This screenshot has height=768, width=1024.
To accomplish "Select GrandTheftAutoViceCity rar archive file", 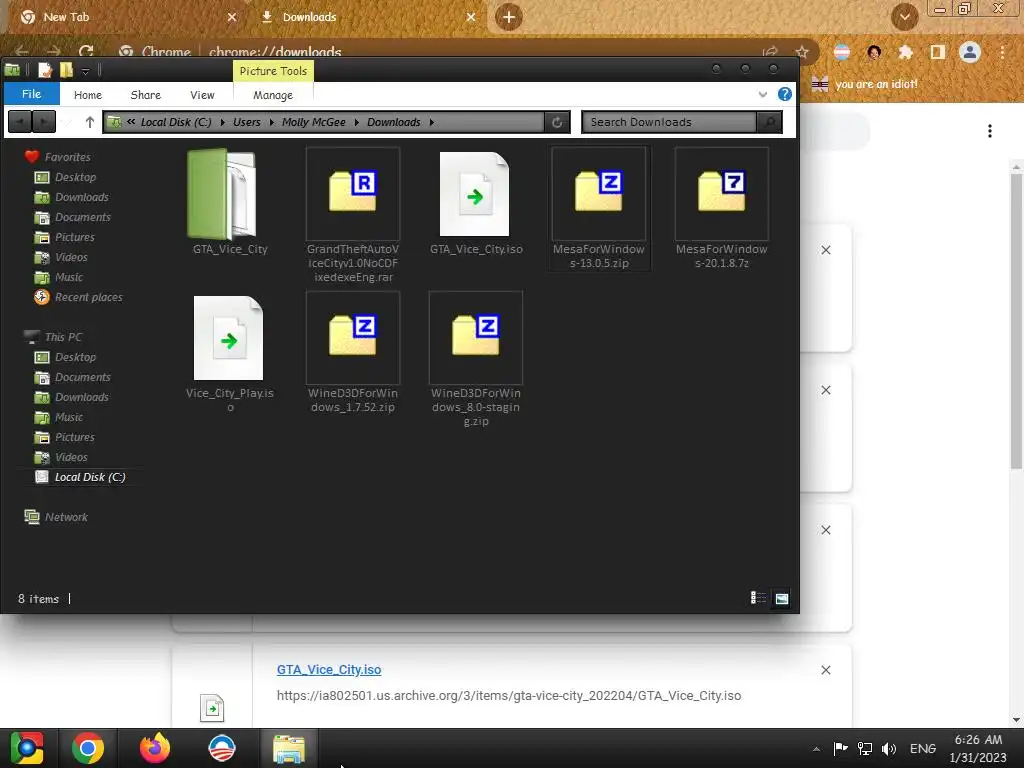I will pyautogui.click(x=353, y=216).
